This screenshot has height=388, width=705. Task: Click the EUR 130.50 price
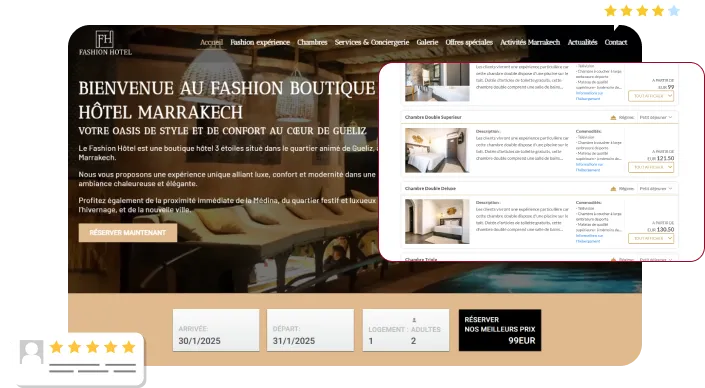660,229
